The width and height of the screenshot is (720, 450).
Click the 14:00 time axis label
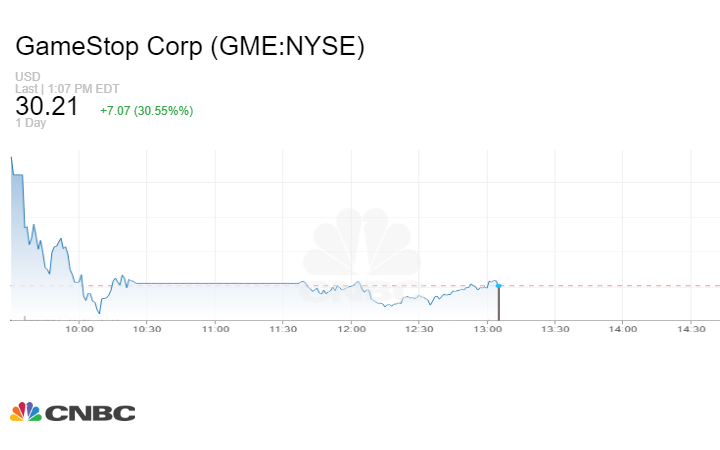click(623, 328)
